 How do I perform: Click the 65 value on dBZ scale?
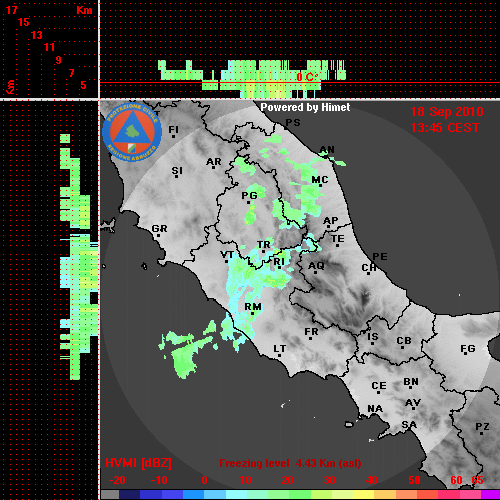click(477, 480)
